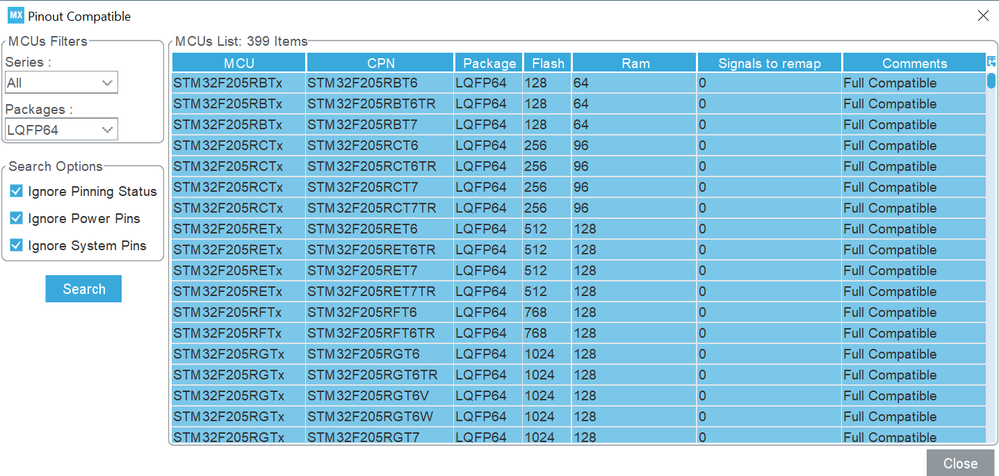Select the STM32F205RGT6W CPN cell
The height and width of the screenshot is (476, 999).
pos(380,416)
